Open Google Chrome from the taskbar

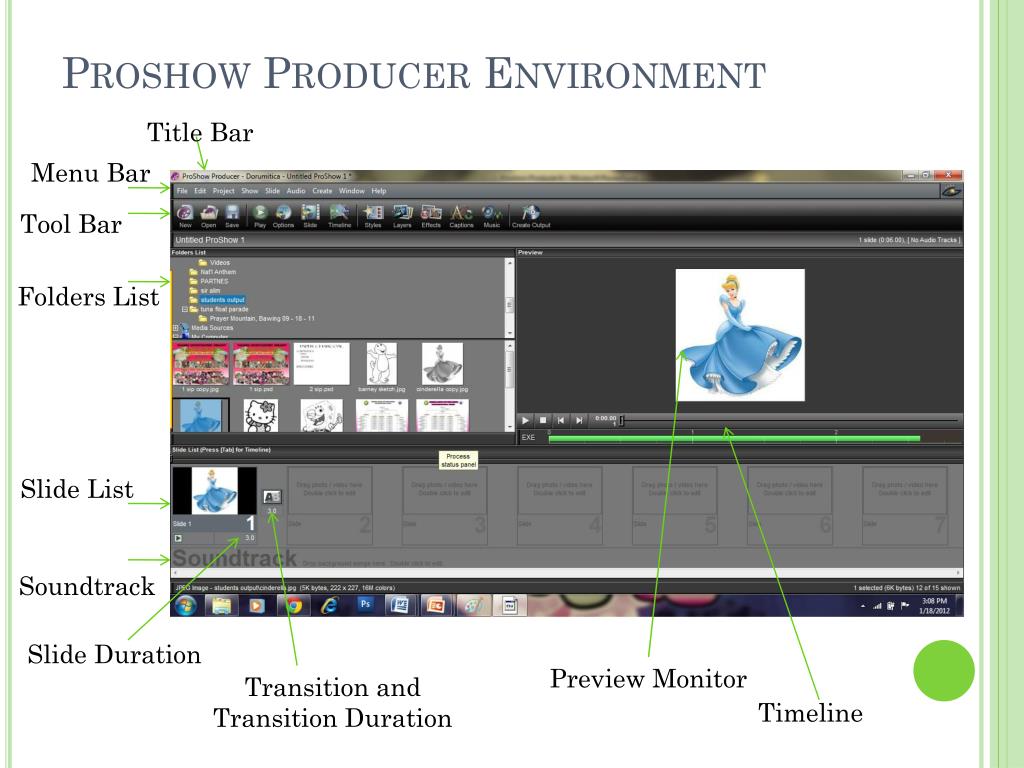pos(293,605)
